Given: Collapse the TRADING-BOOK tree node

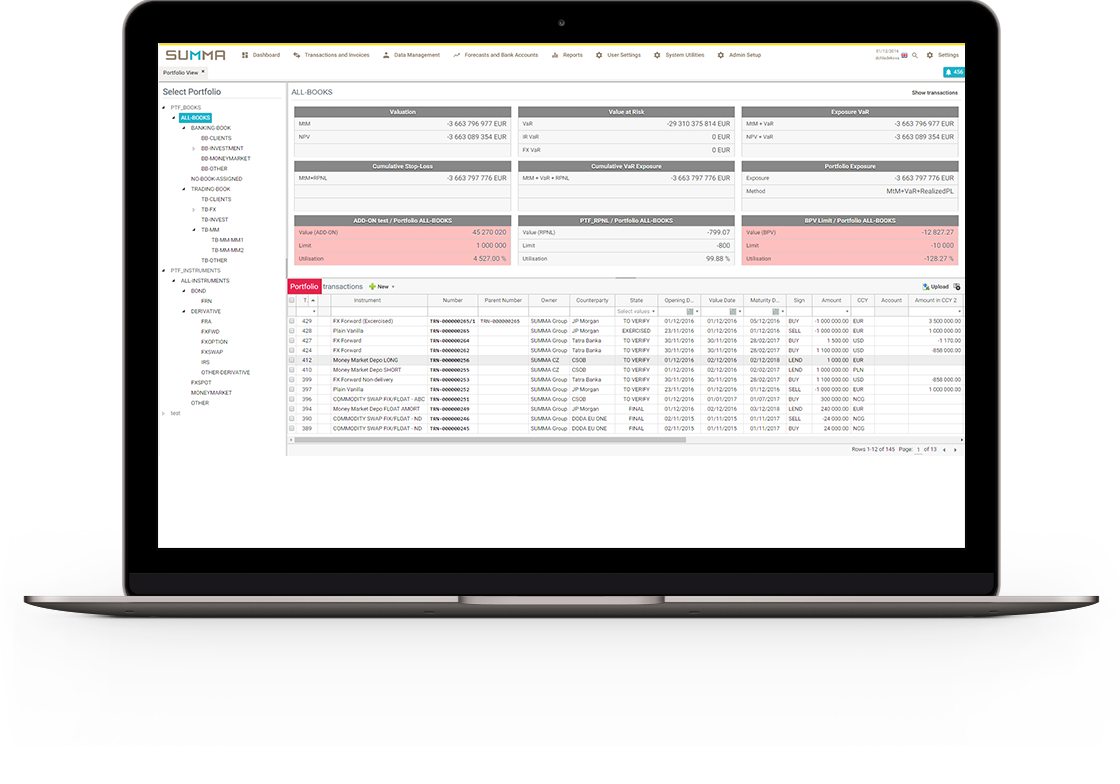Looking at the screenshot, I should click(x=184, y=189).
